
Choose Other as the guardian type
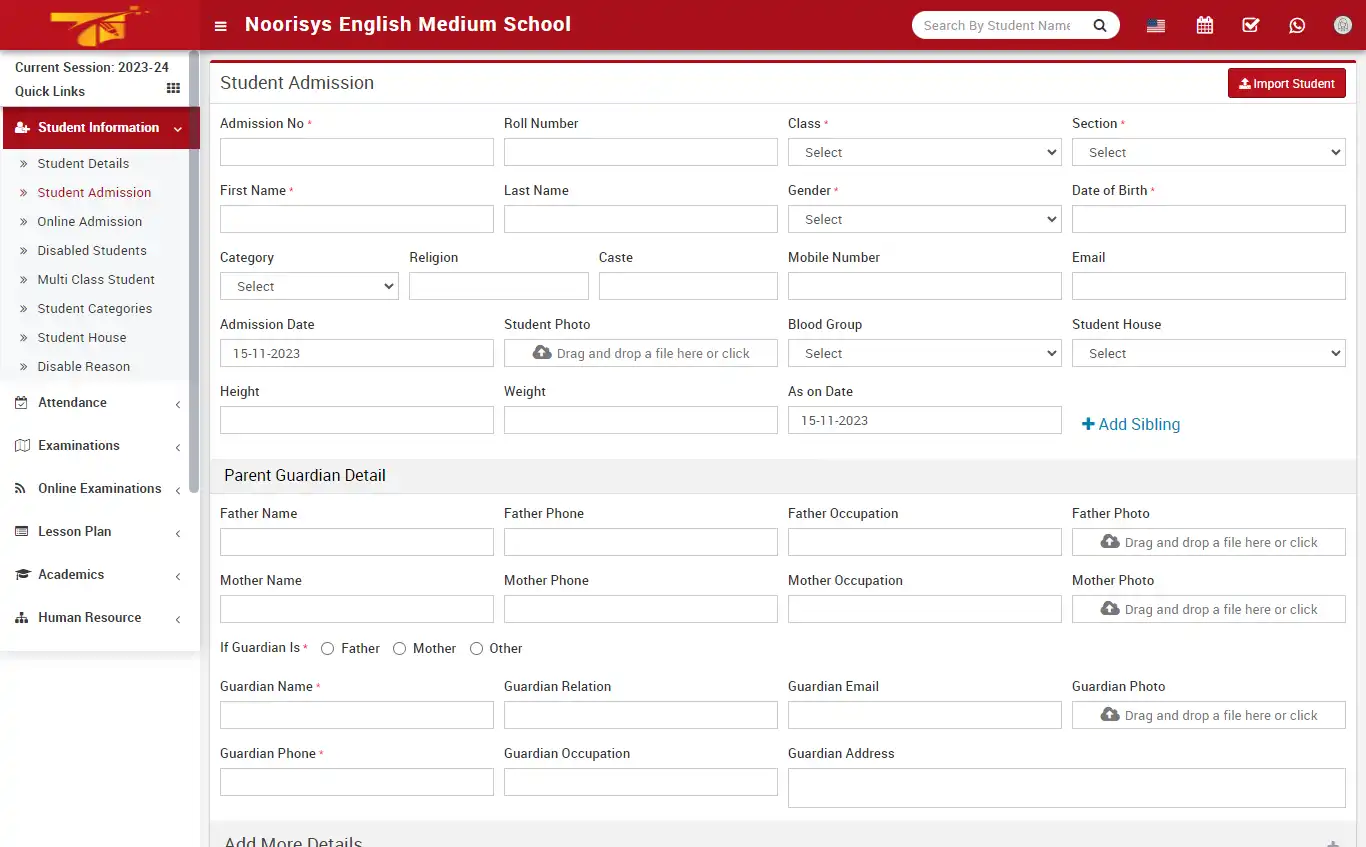click(477, 648)
